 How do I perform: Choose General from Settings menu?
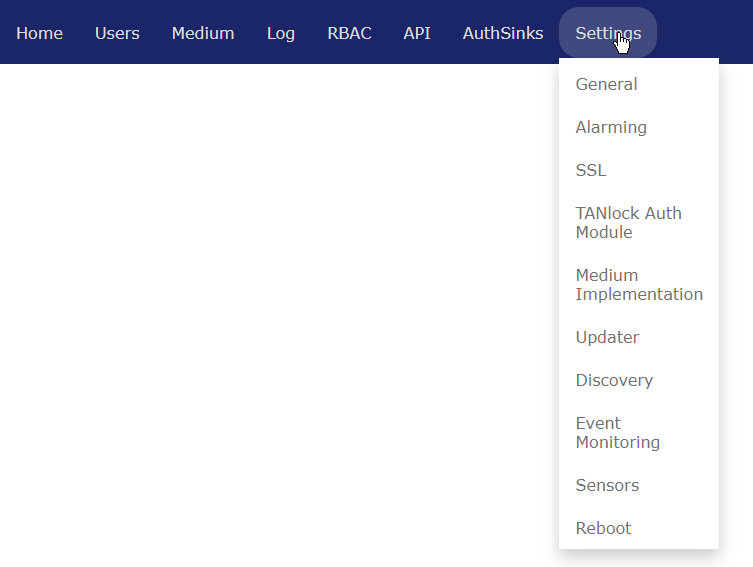pos(606,84)
